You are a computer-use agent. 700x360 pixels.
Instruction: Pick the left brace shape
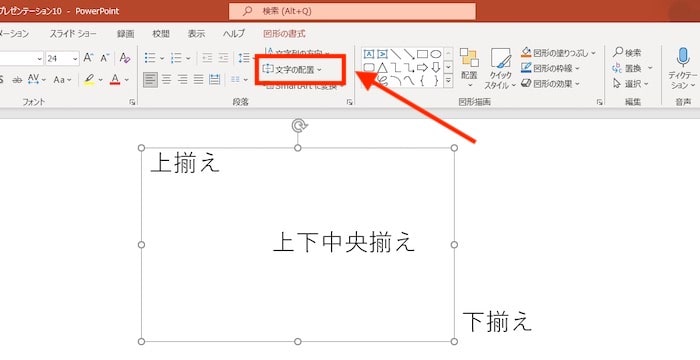(x=422, y=81)
